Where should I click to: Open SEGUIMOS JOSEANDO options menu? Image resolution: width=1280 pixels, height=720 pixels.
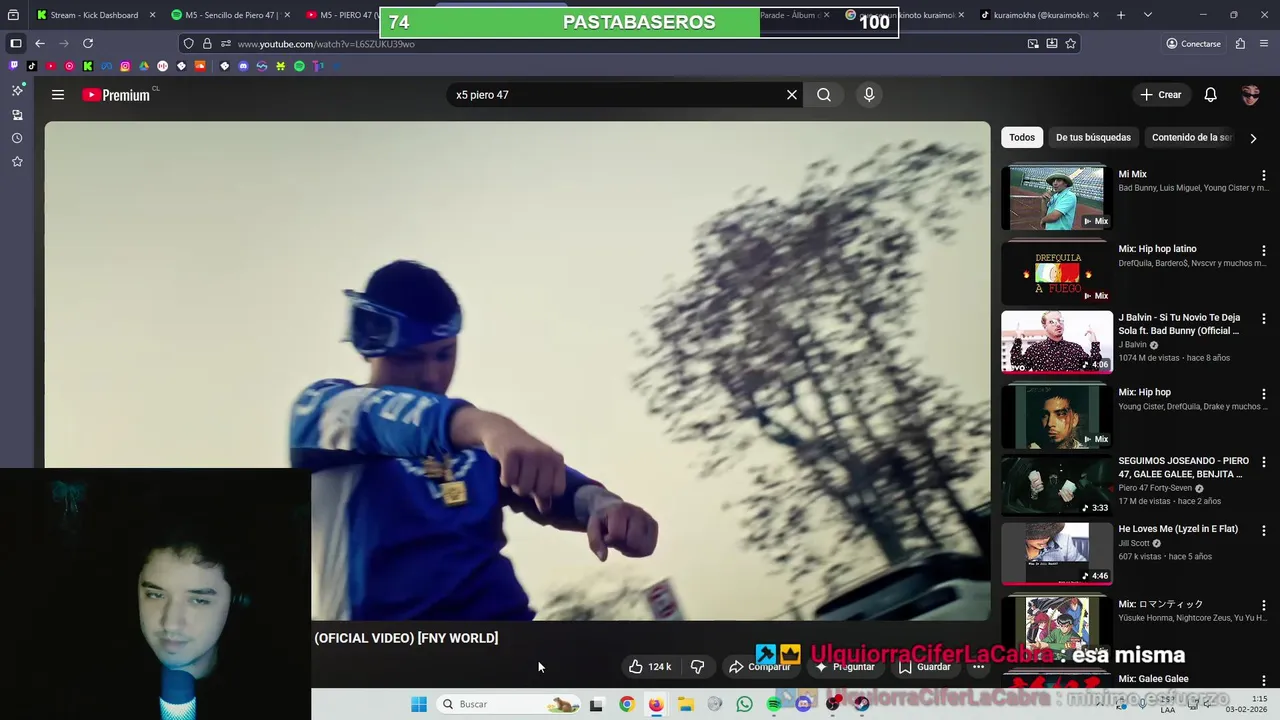1263,462
